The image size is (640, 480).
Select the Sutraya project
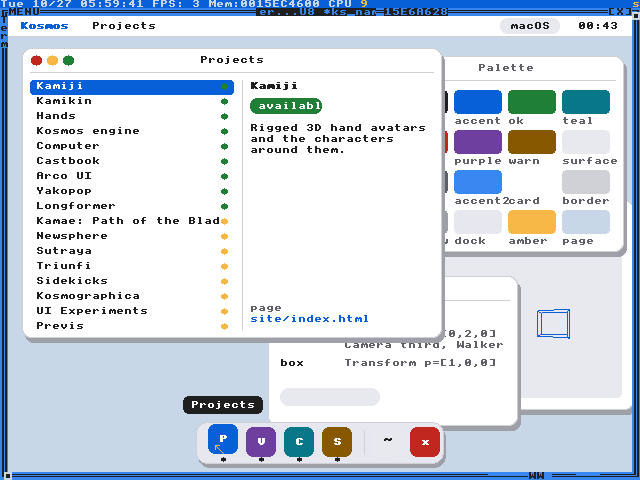click(x=132, y=251)
